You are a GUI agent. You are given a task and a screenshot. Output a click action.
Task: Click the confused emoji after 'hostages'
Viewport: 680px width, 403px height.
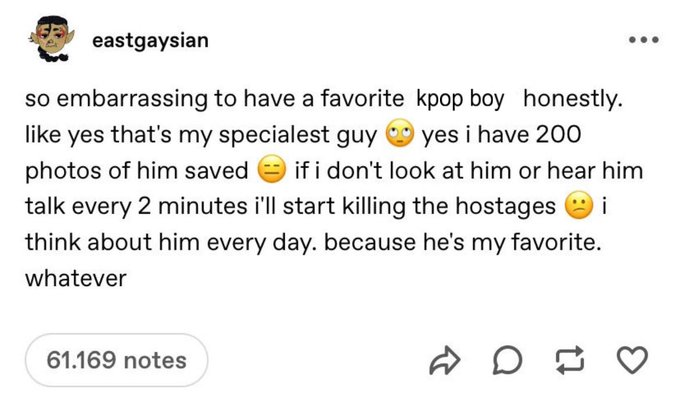(576, 207)
